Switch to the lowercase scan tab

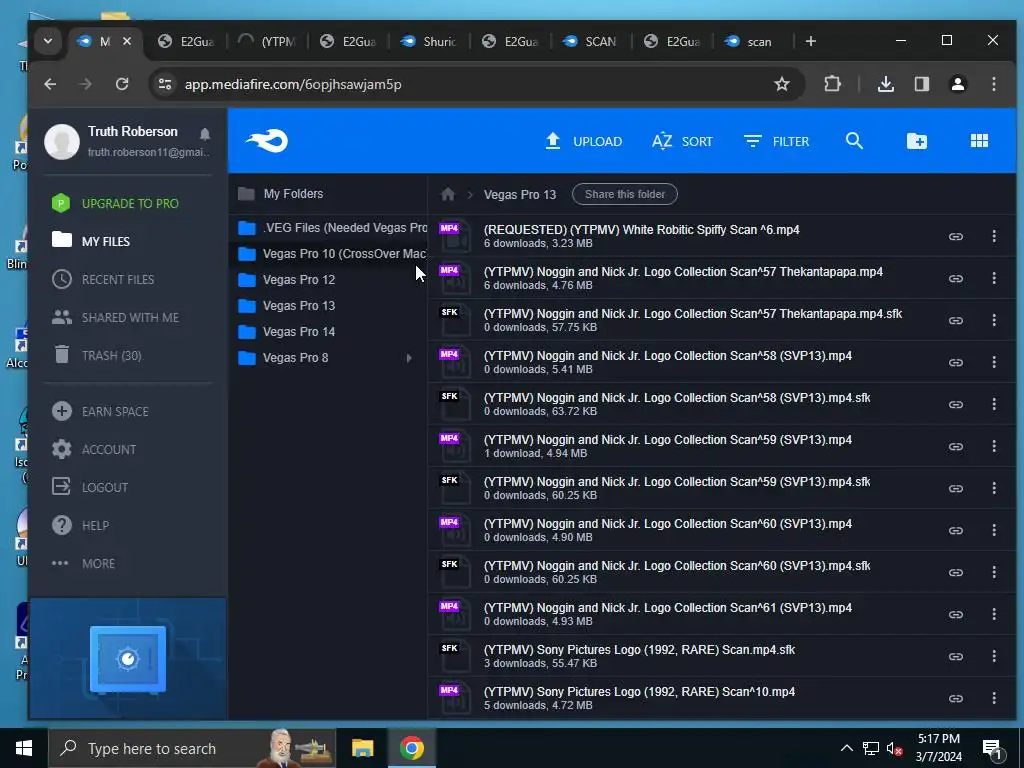pos(750,41)
